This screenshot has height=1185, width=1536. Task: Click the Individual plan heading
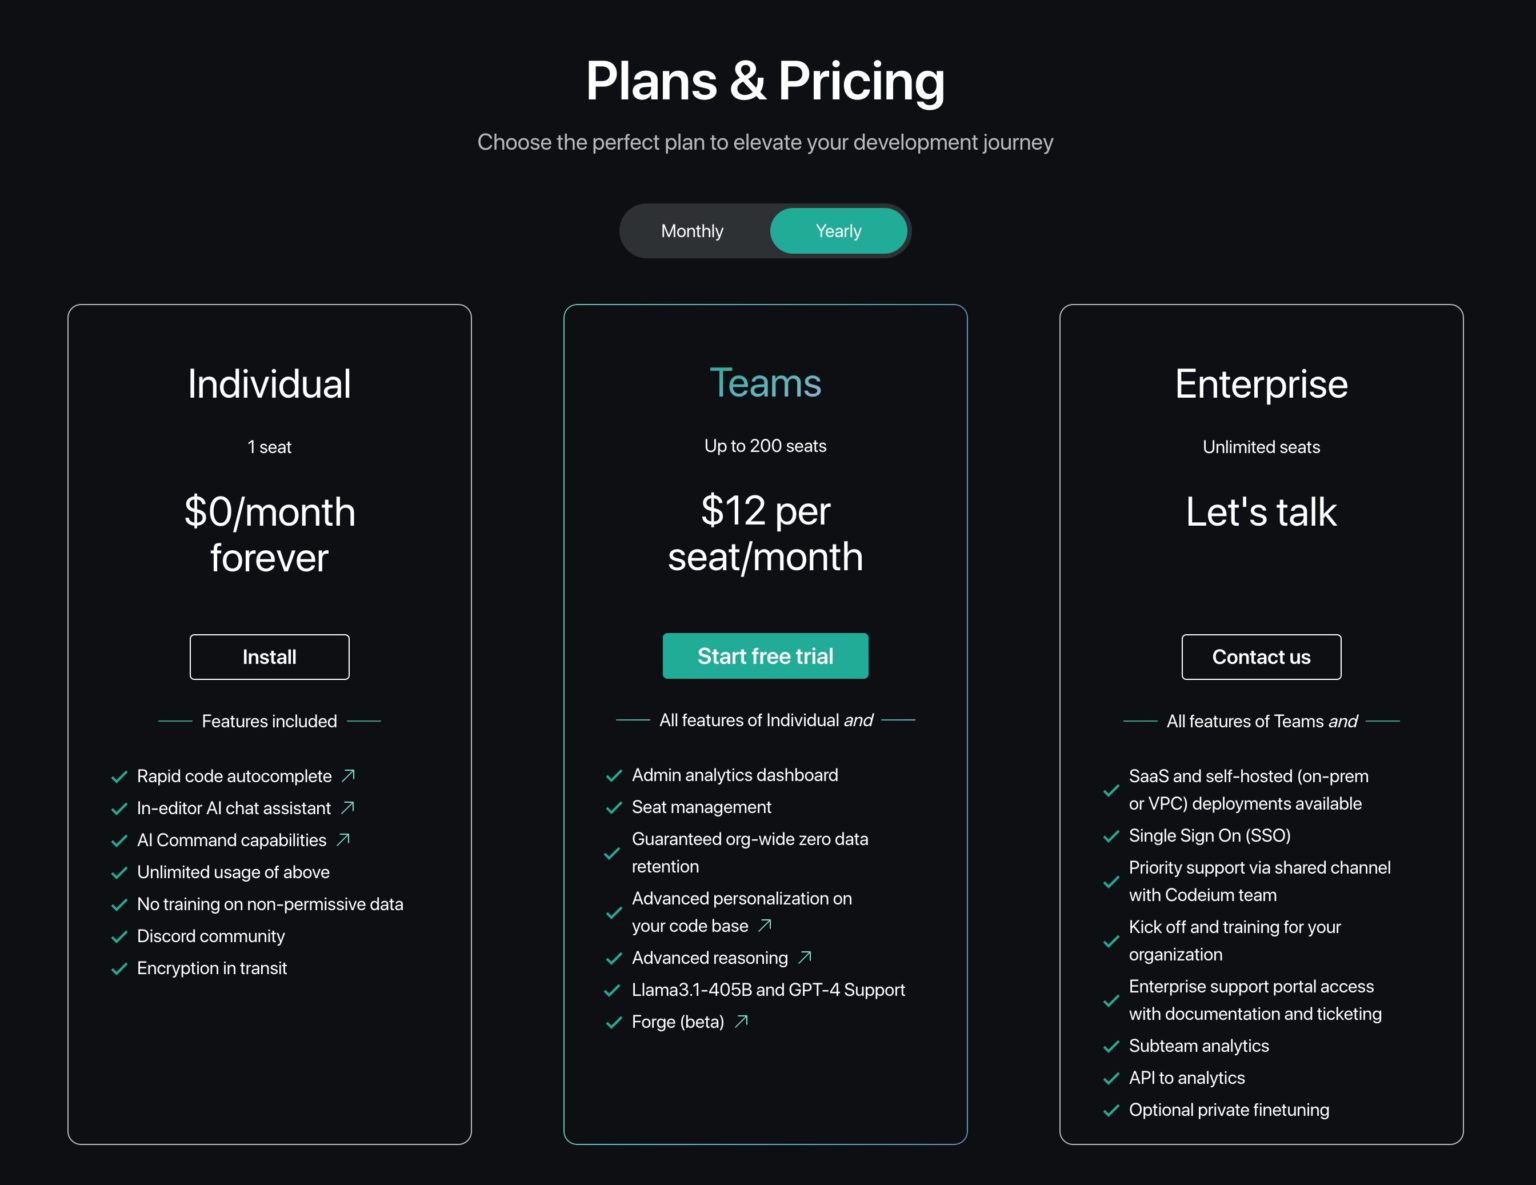coord(269,384)
